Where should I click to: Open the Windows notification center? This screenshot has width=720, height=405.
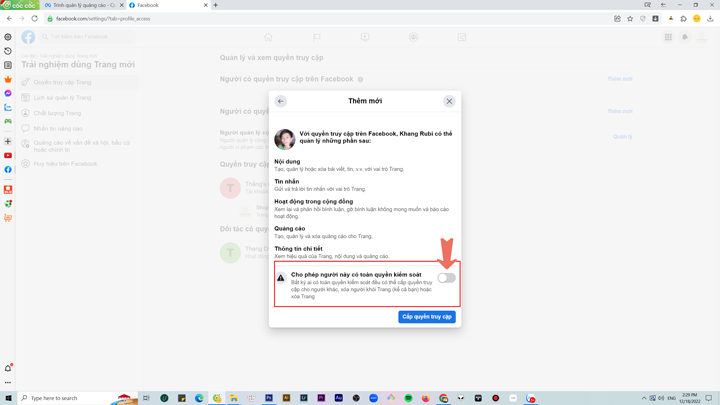tap(709, 398)
